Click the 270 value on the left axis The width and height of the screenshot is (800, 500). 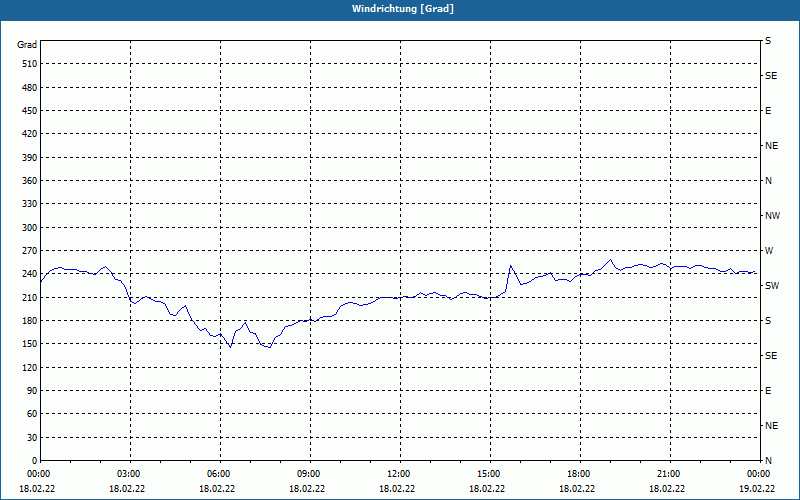(30, 251)
